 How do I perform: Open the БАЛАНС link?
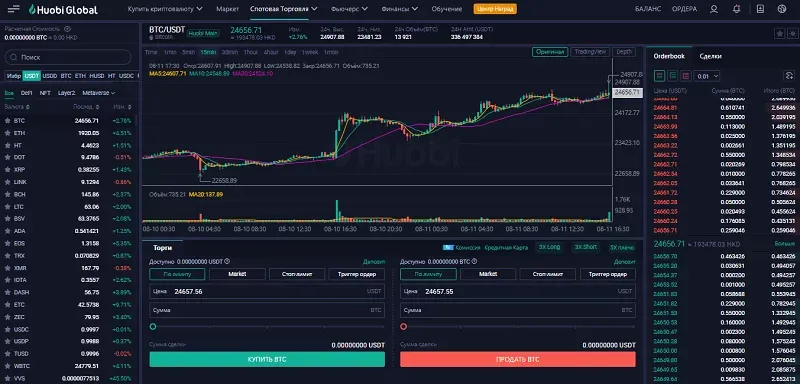tap(648, 9)
